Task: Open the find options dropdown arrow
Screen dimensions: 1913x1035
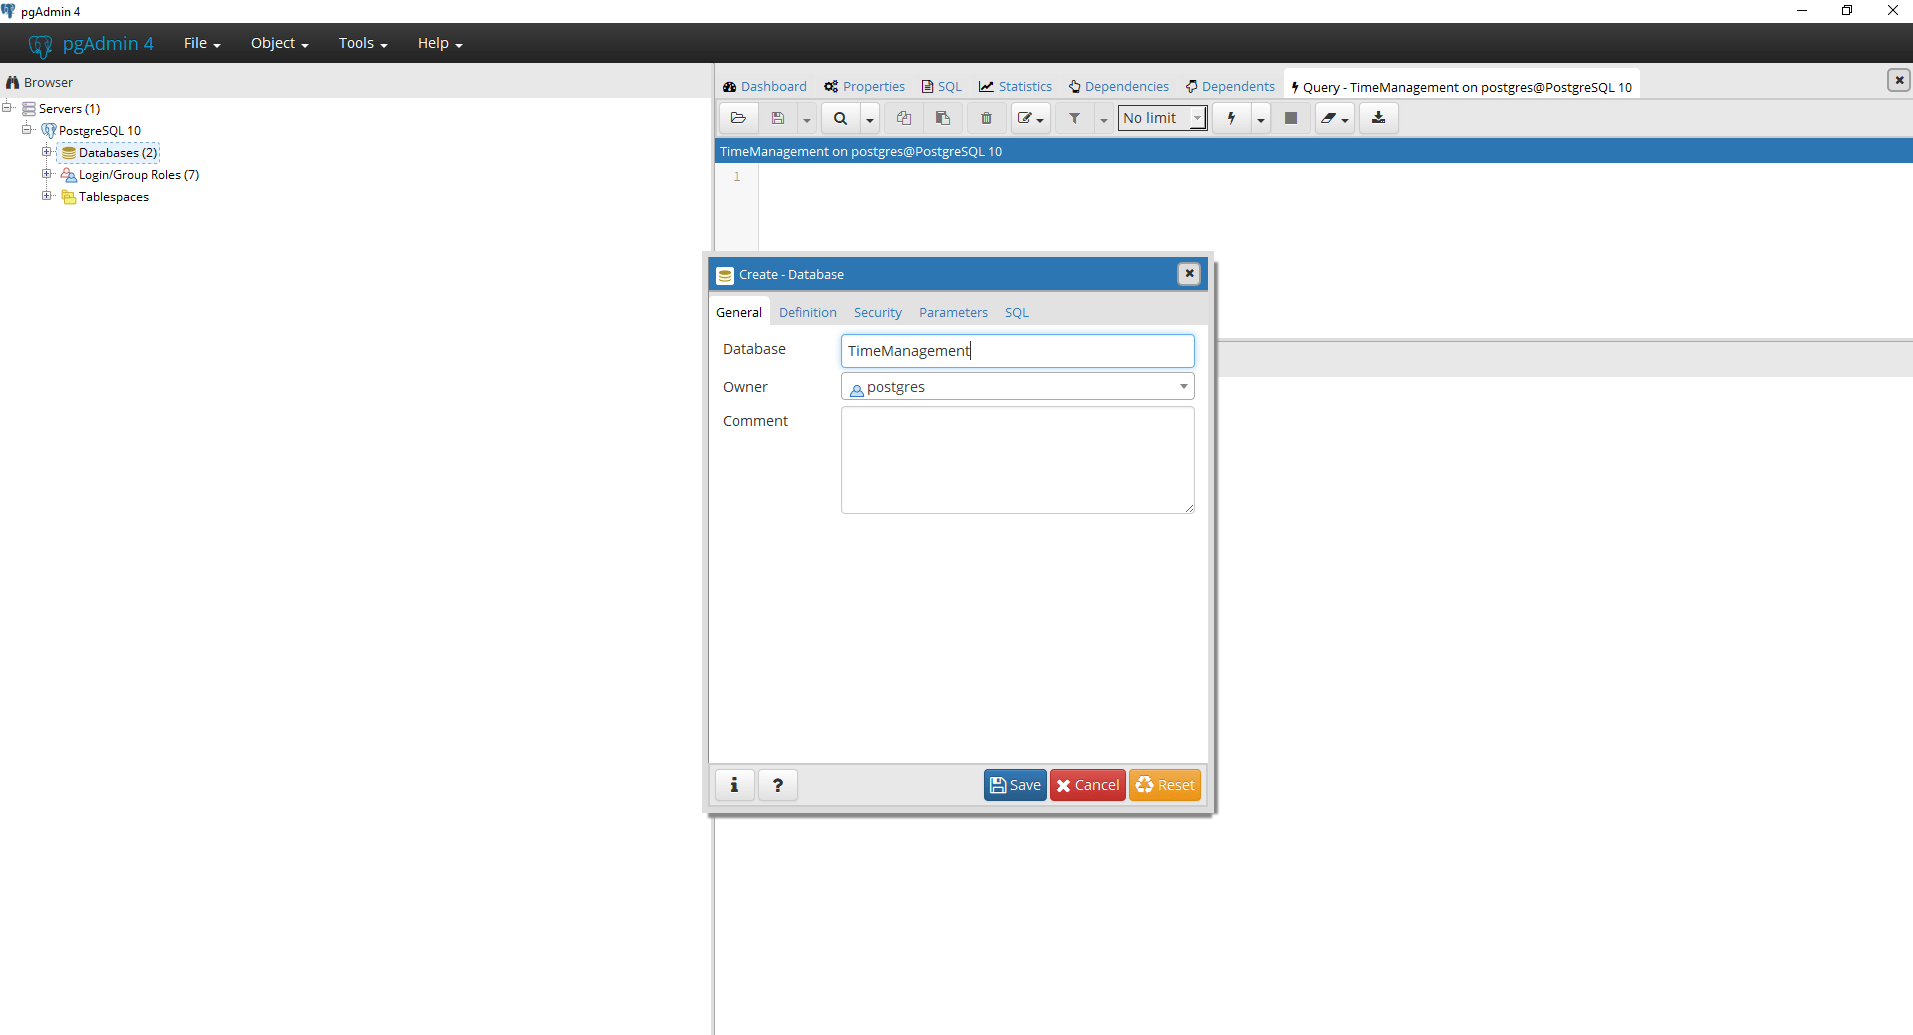Action: [869, 119]
